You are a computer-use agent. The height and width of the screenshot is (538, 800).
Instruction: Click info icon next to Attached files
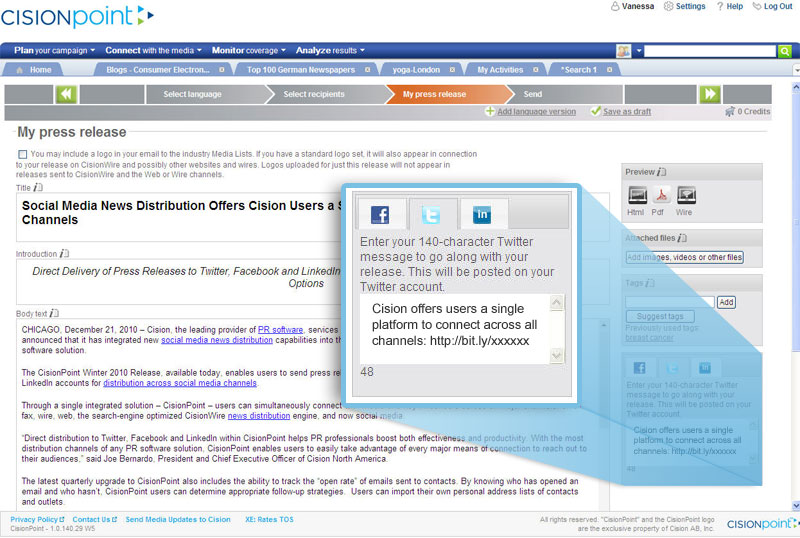point(683,238)
